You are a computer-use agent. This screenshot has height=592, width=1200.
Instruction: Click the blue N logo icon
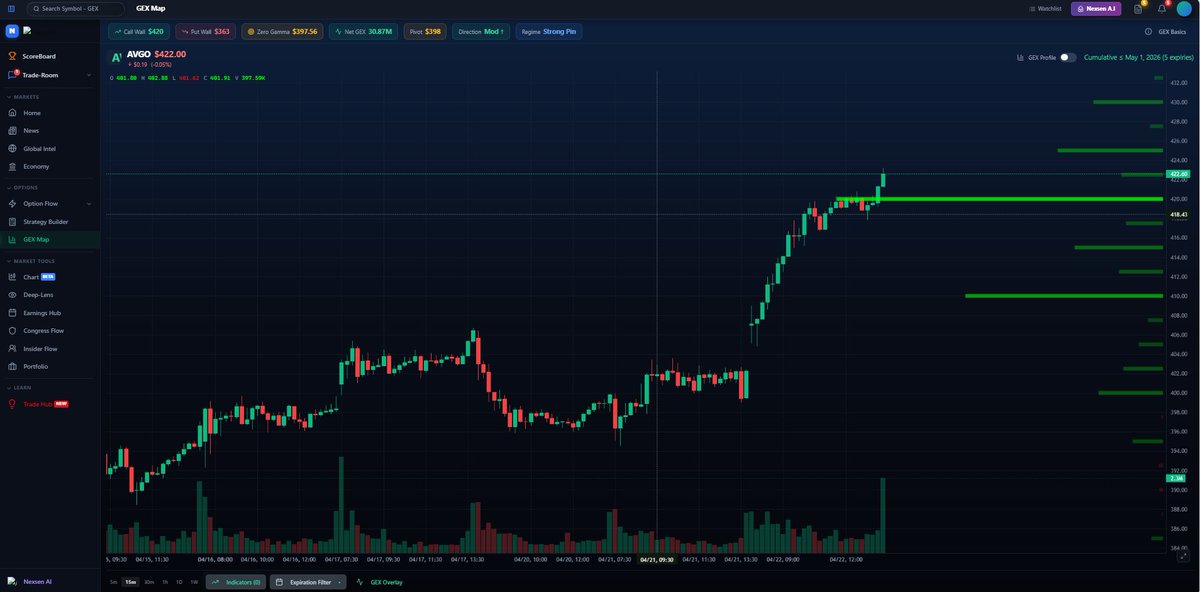(x=12, y=31)
